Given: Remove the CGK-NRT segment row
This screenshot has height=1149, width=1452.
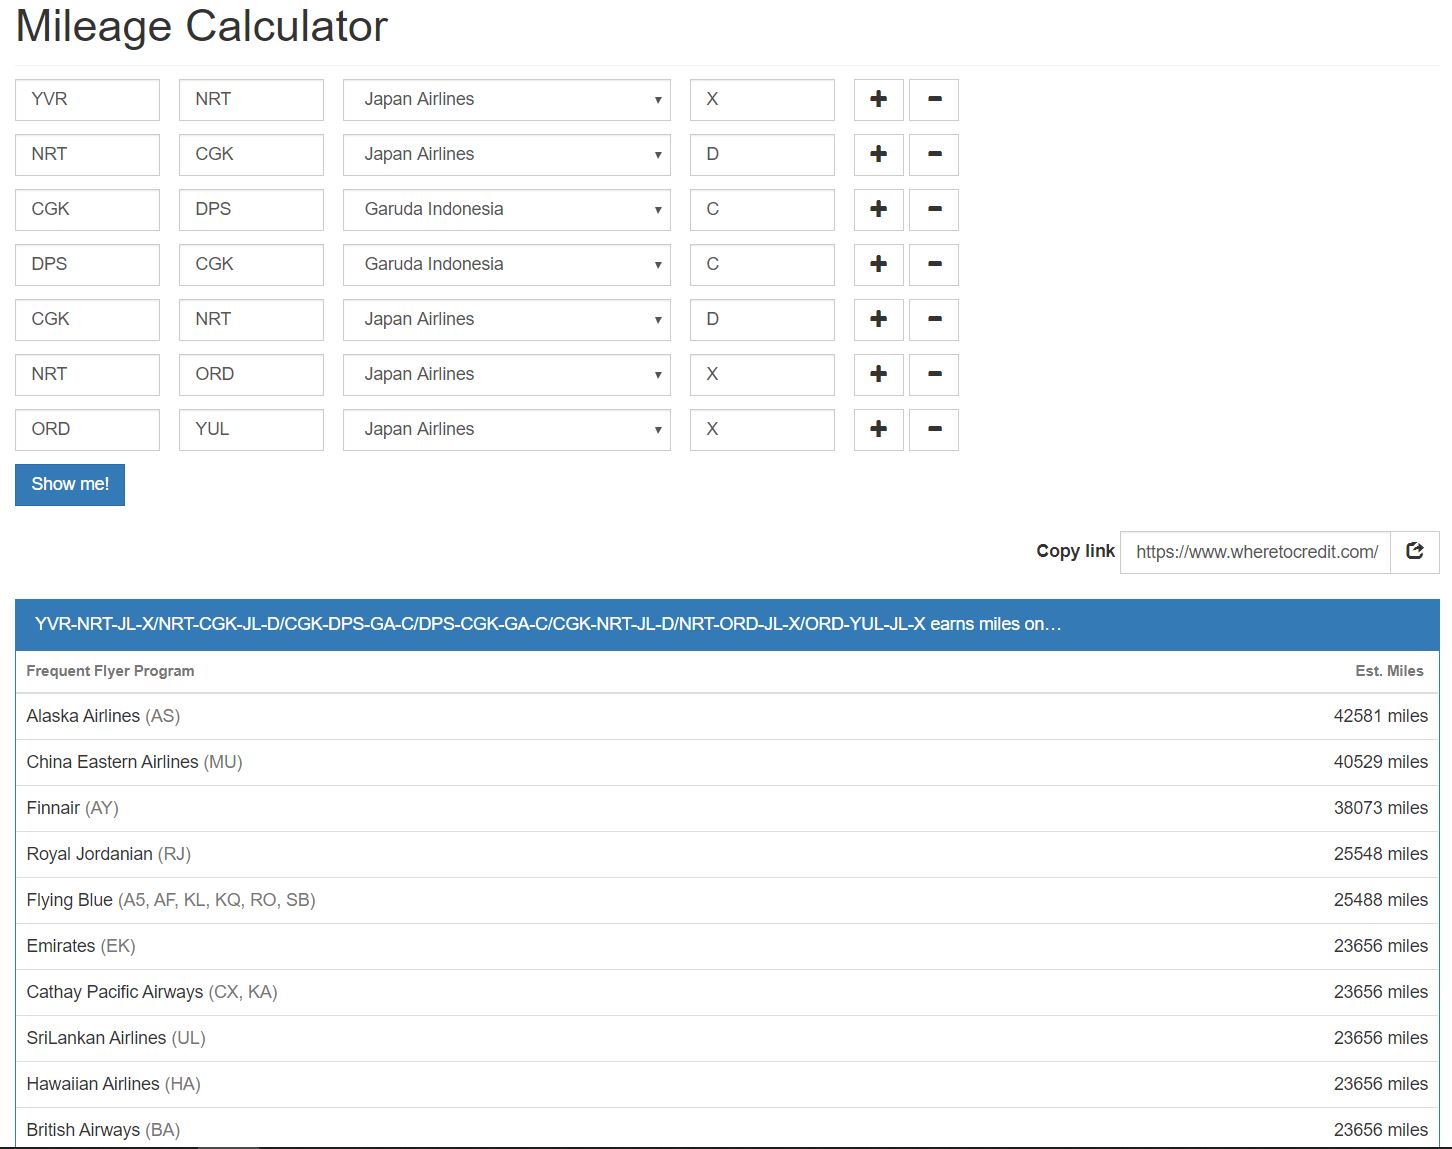Looking at the screenshot, I should (x=934, y=320).
